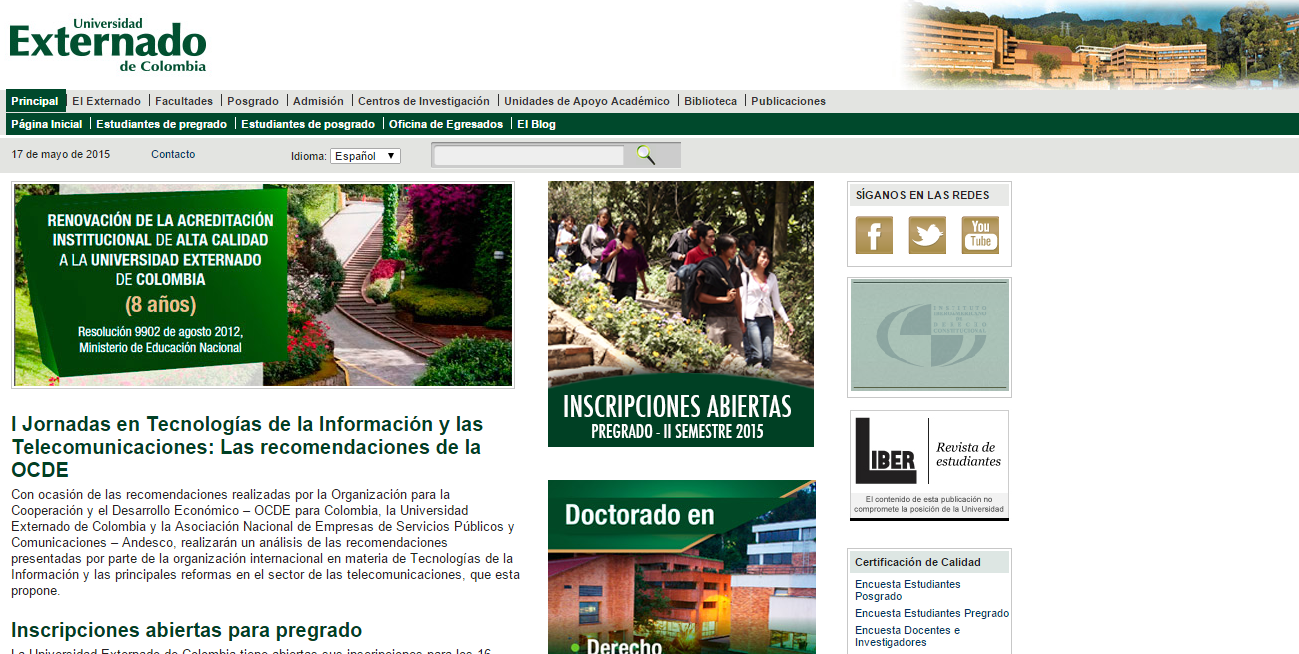1299x654 pixels.
Task: Switch to Estudiantes de pregrado submenu
Action: coord(161,124)
